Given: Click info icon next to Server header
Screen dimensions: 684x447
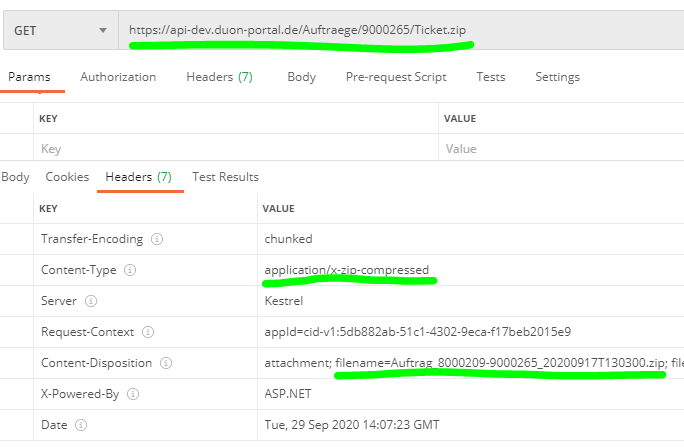Looking at the screenshot, I should click(90, 301).
